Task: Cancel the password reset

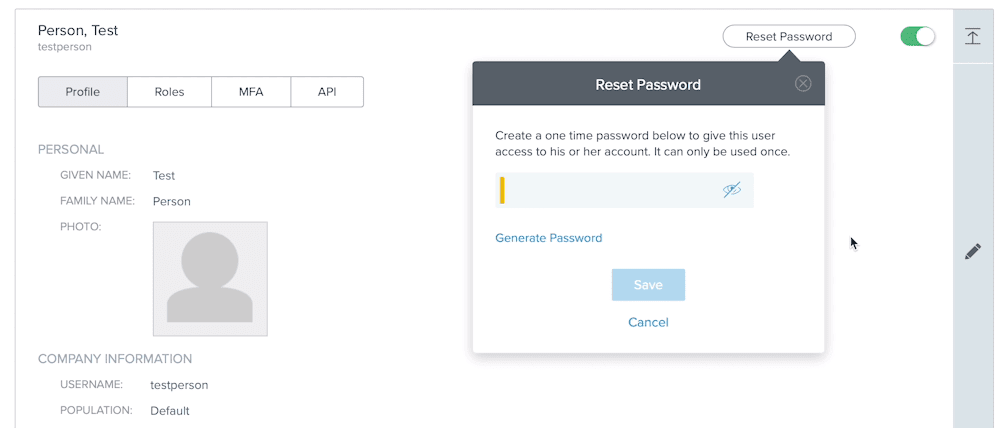Action: point(648,322)
